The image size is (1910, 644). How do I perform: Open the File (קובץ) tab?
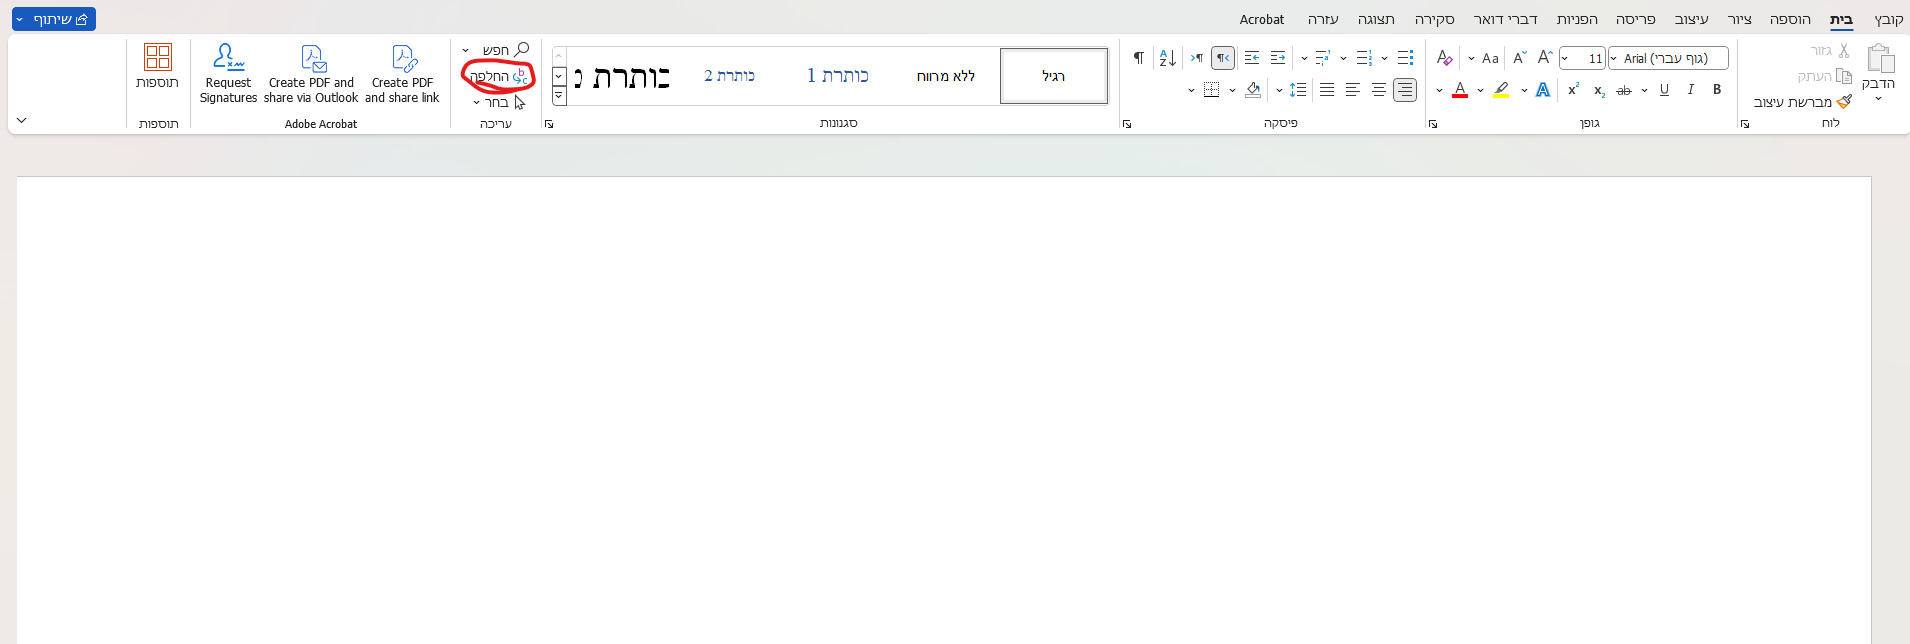(1888, 19)
